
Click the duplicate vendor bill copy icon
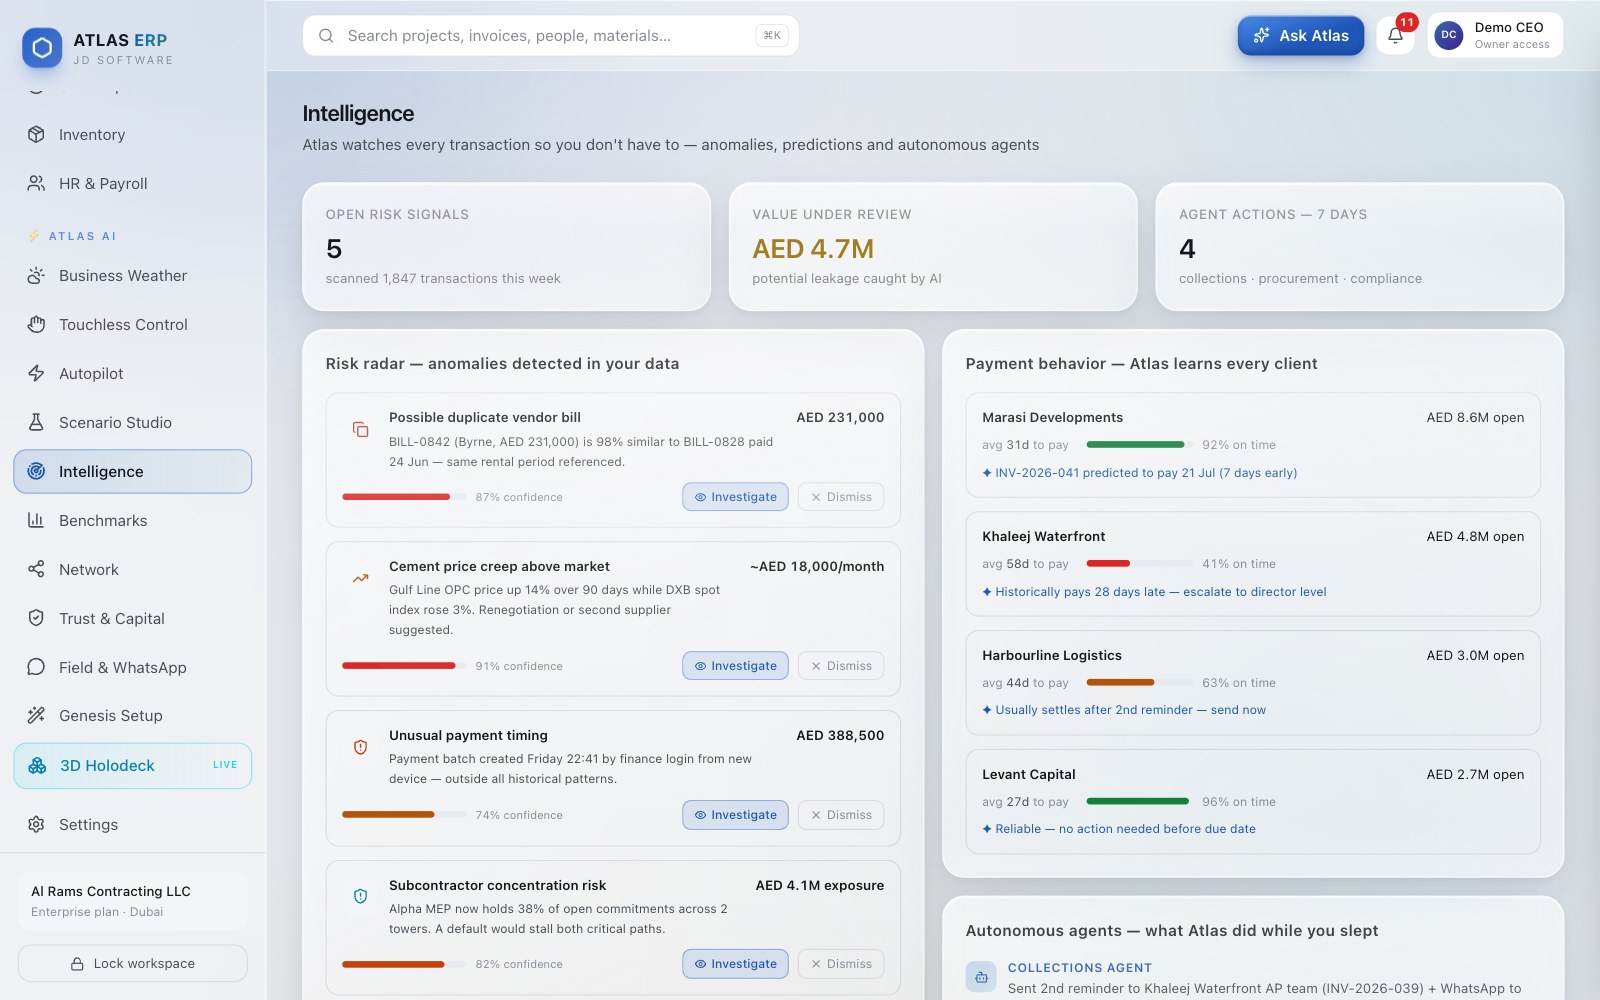(x=360, y=429)
